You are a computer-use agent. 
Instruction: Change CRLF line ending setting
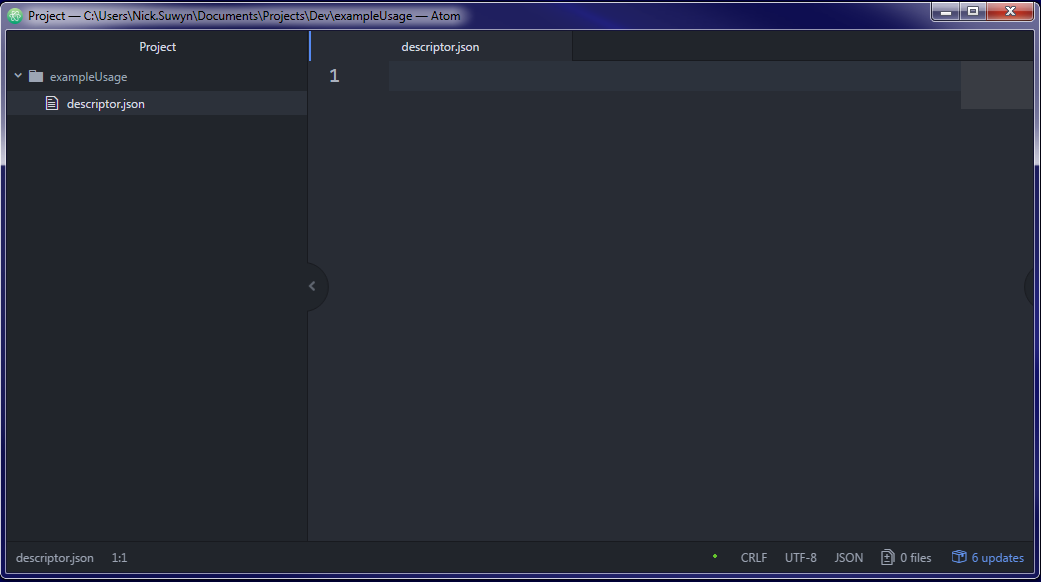(x=754, y=558)
